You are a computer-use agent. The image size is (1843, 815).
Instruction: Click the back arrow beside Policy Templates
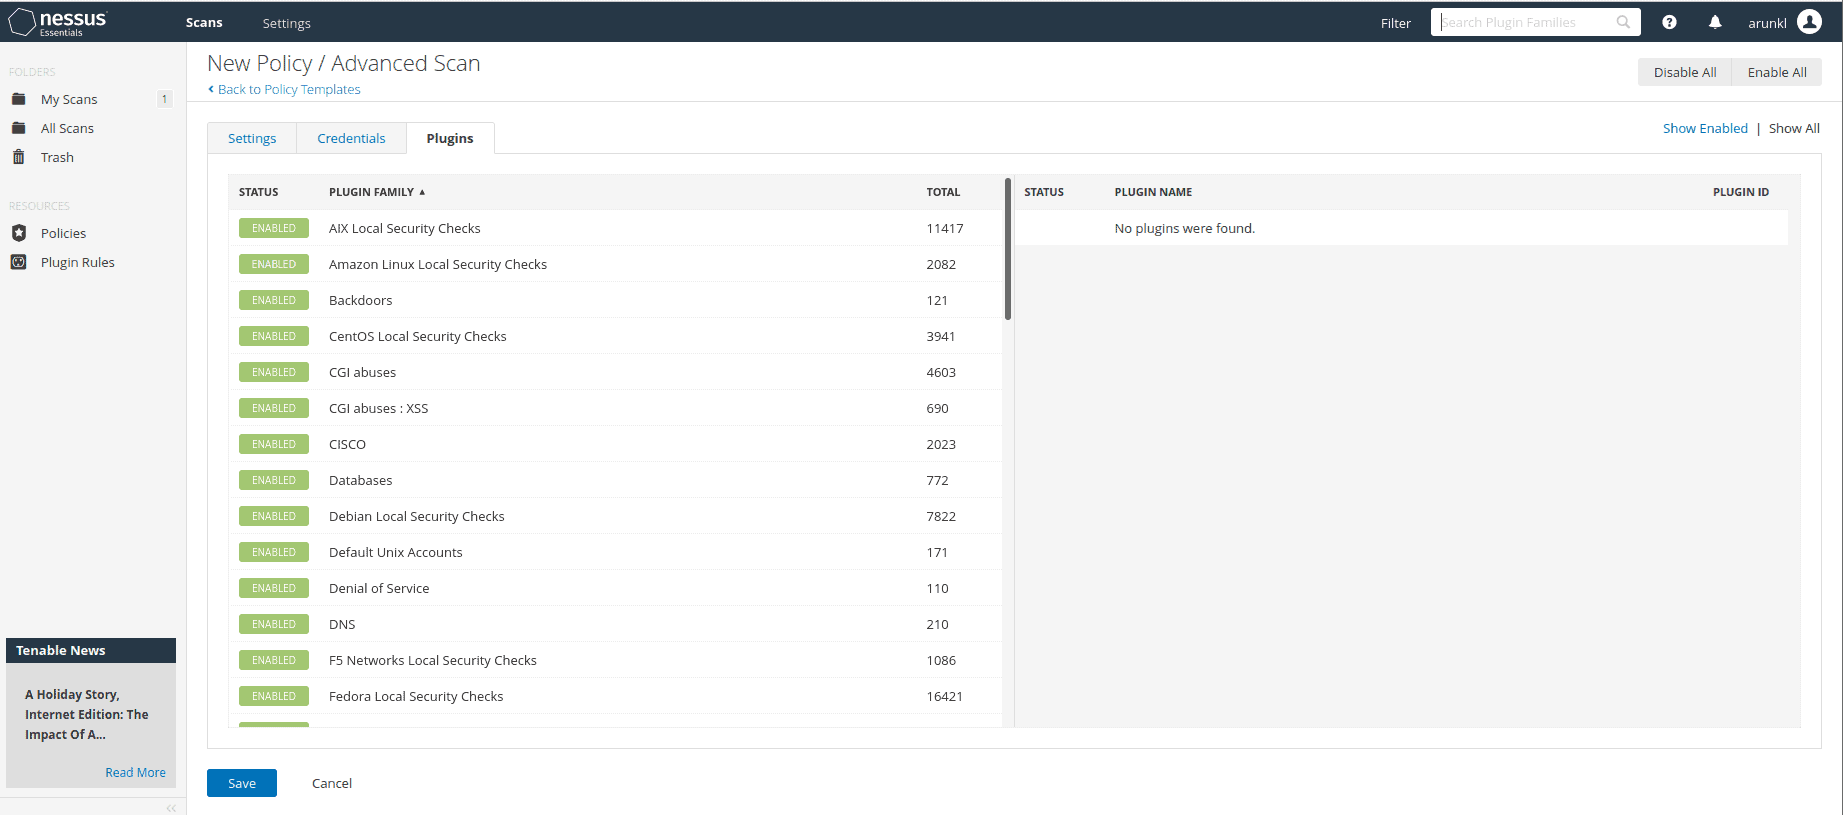click(x=211, y=89)
